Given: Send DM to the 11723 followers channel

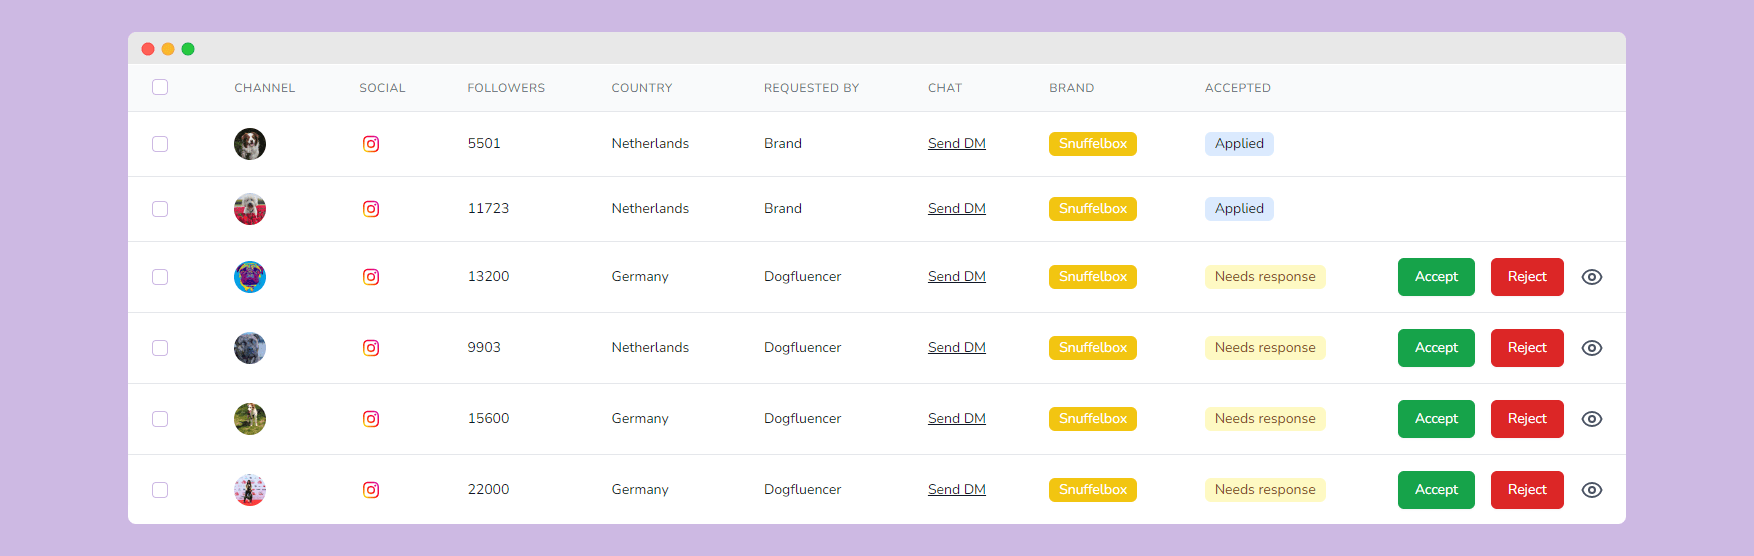Looking at the screenshot, I should click(957, 209).
